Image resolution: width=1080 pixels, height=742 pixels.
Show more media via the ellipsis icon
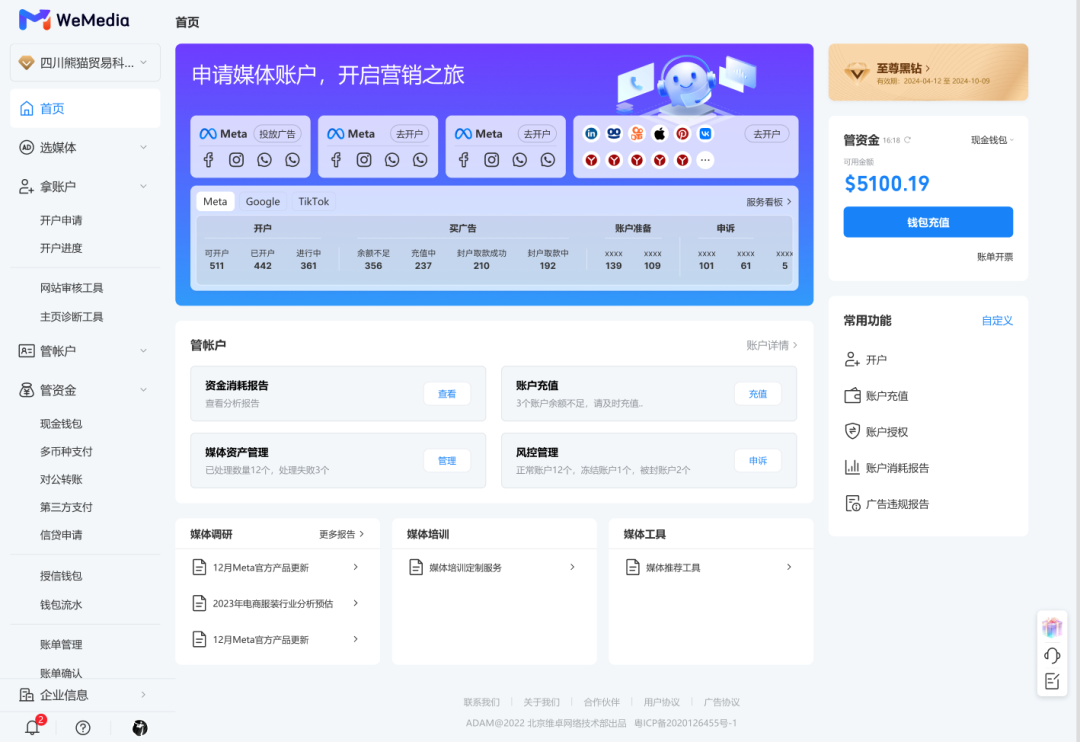pos(705,160)
